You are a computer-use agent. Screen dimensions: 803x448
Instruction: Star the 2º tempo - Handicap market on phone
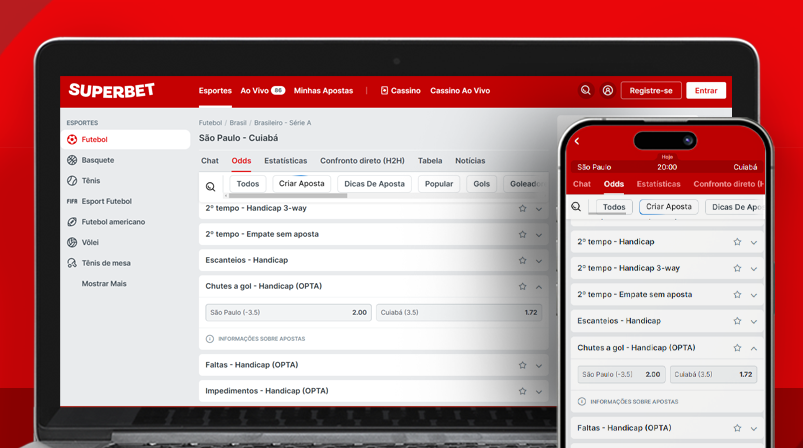(737, 242)
